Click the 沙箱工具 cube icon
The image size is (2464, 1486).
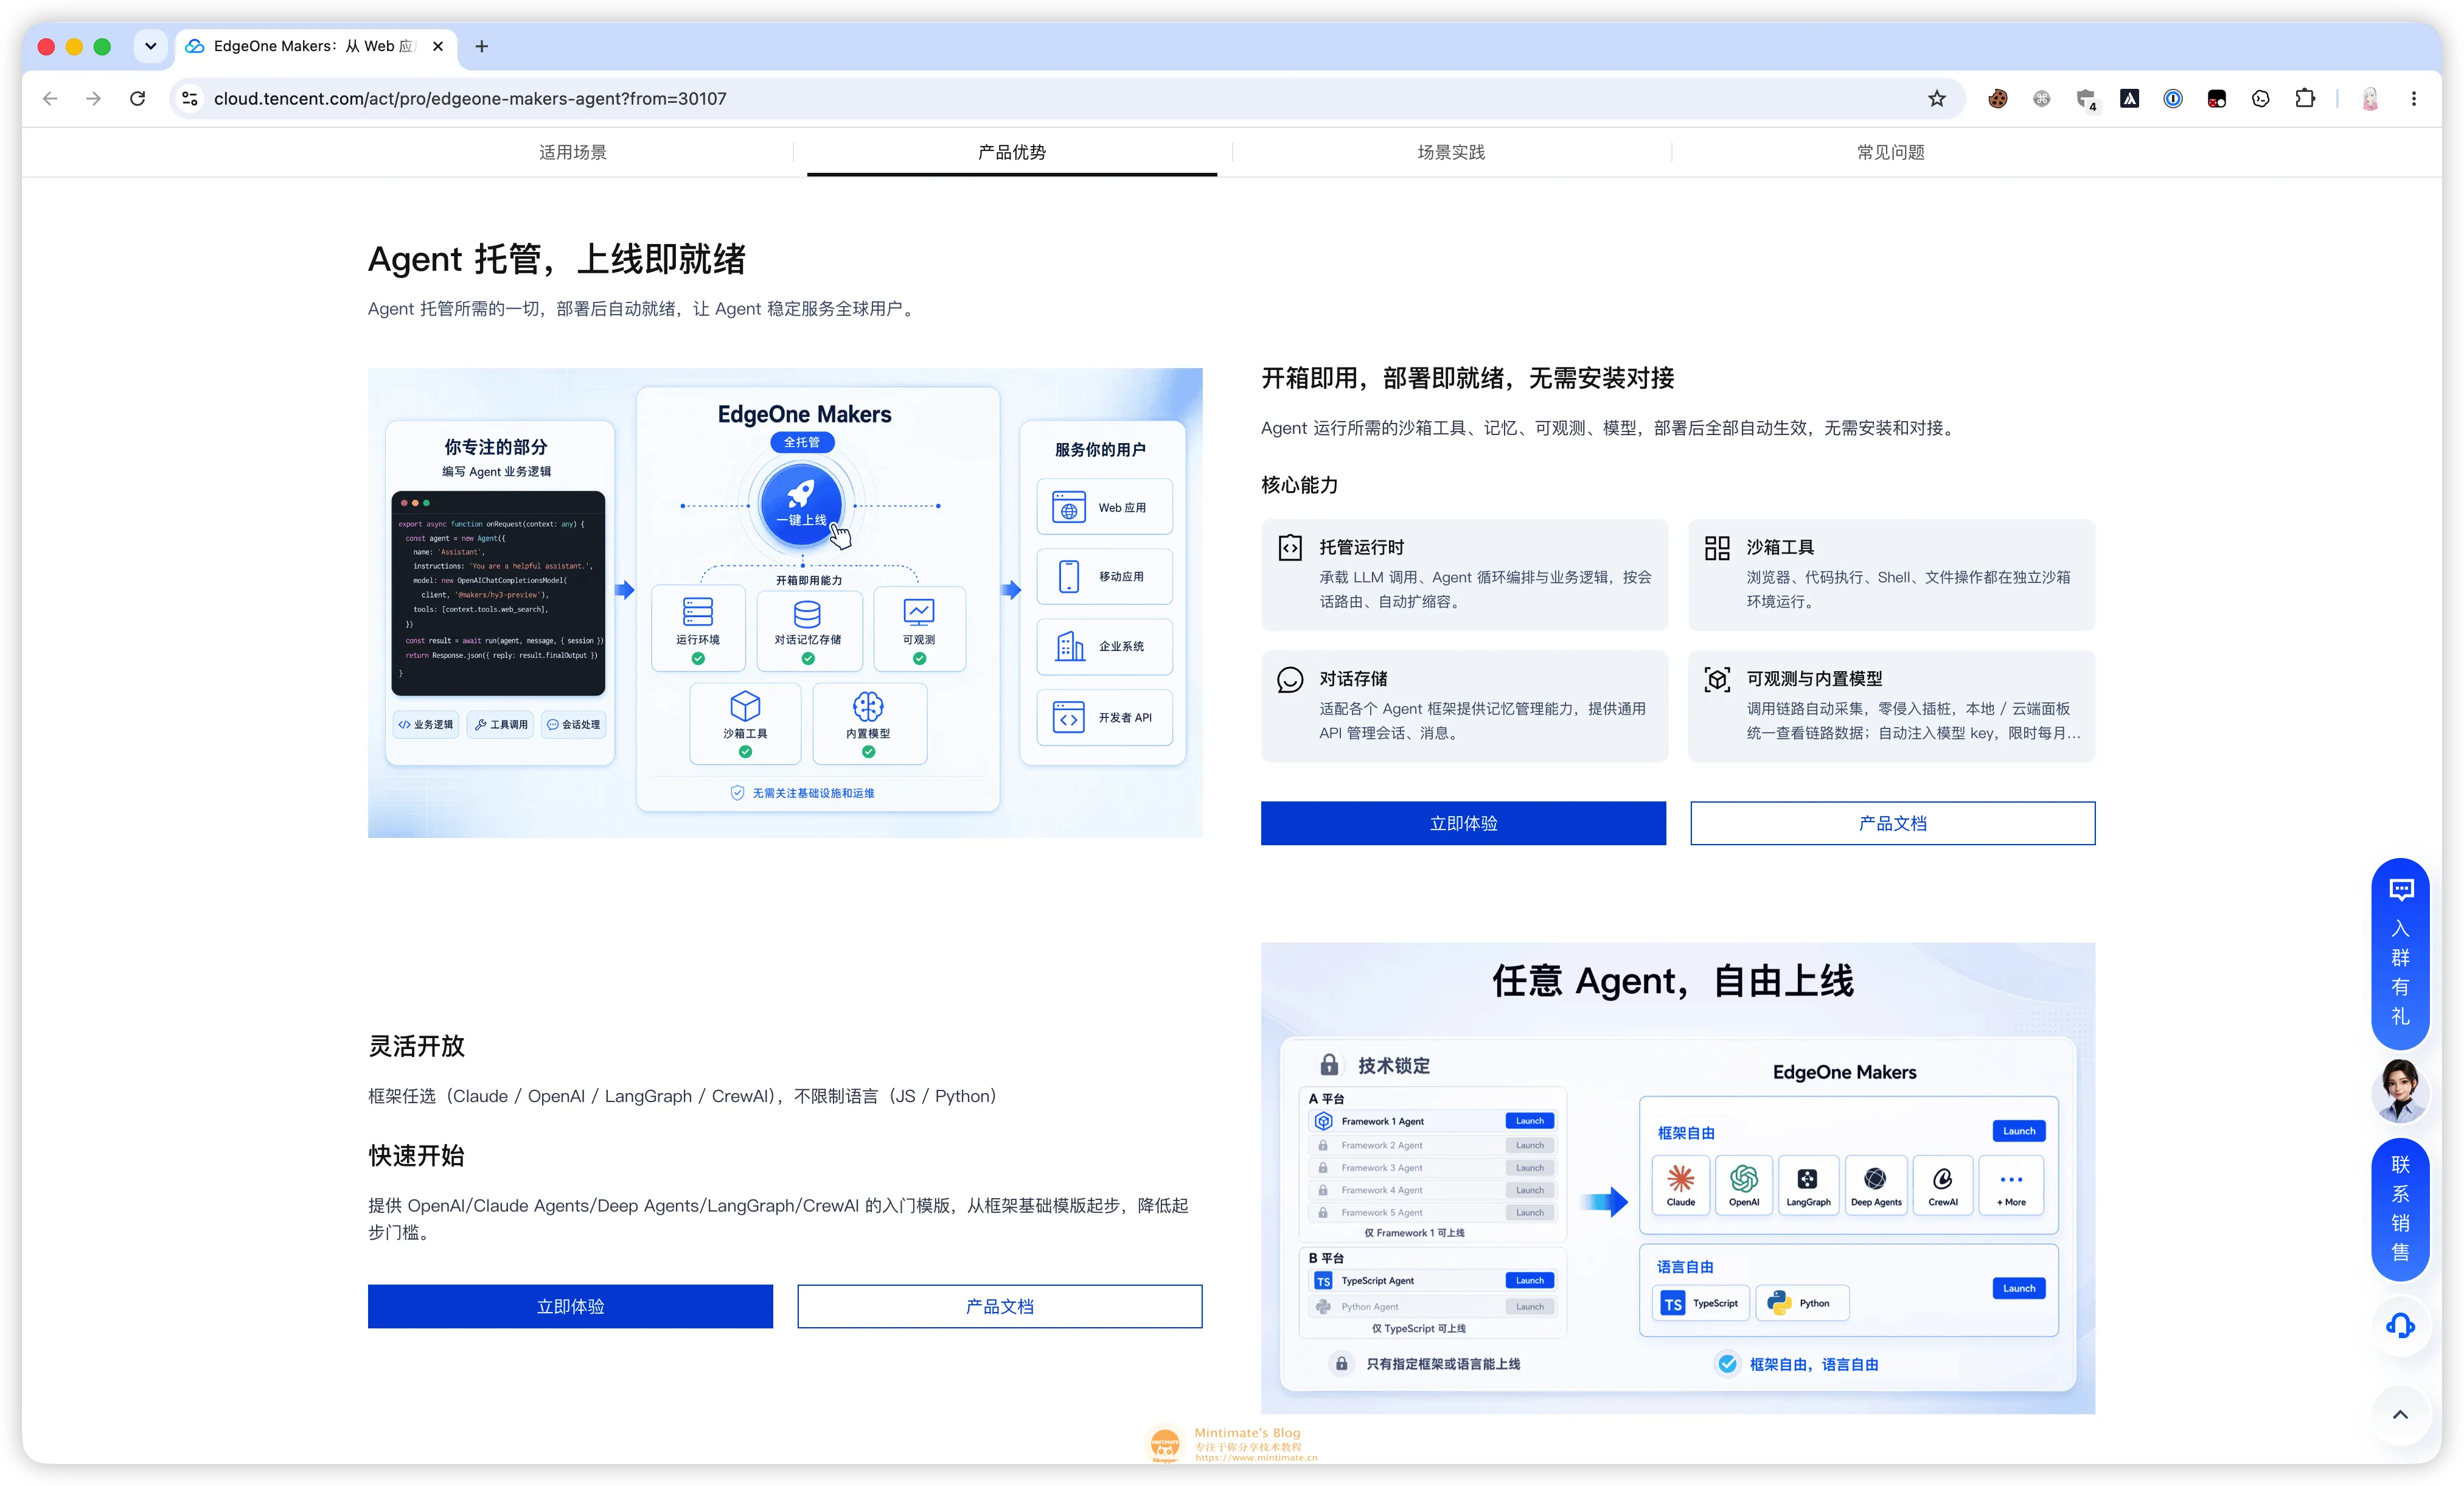click(745, 706)
